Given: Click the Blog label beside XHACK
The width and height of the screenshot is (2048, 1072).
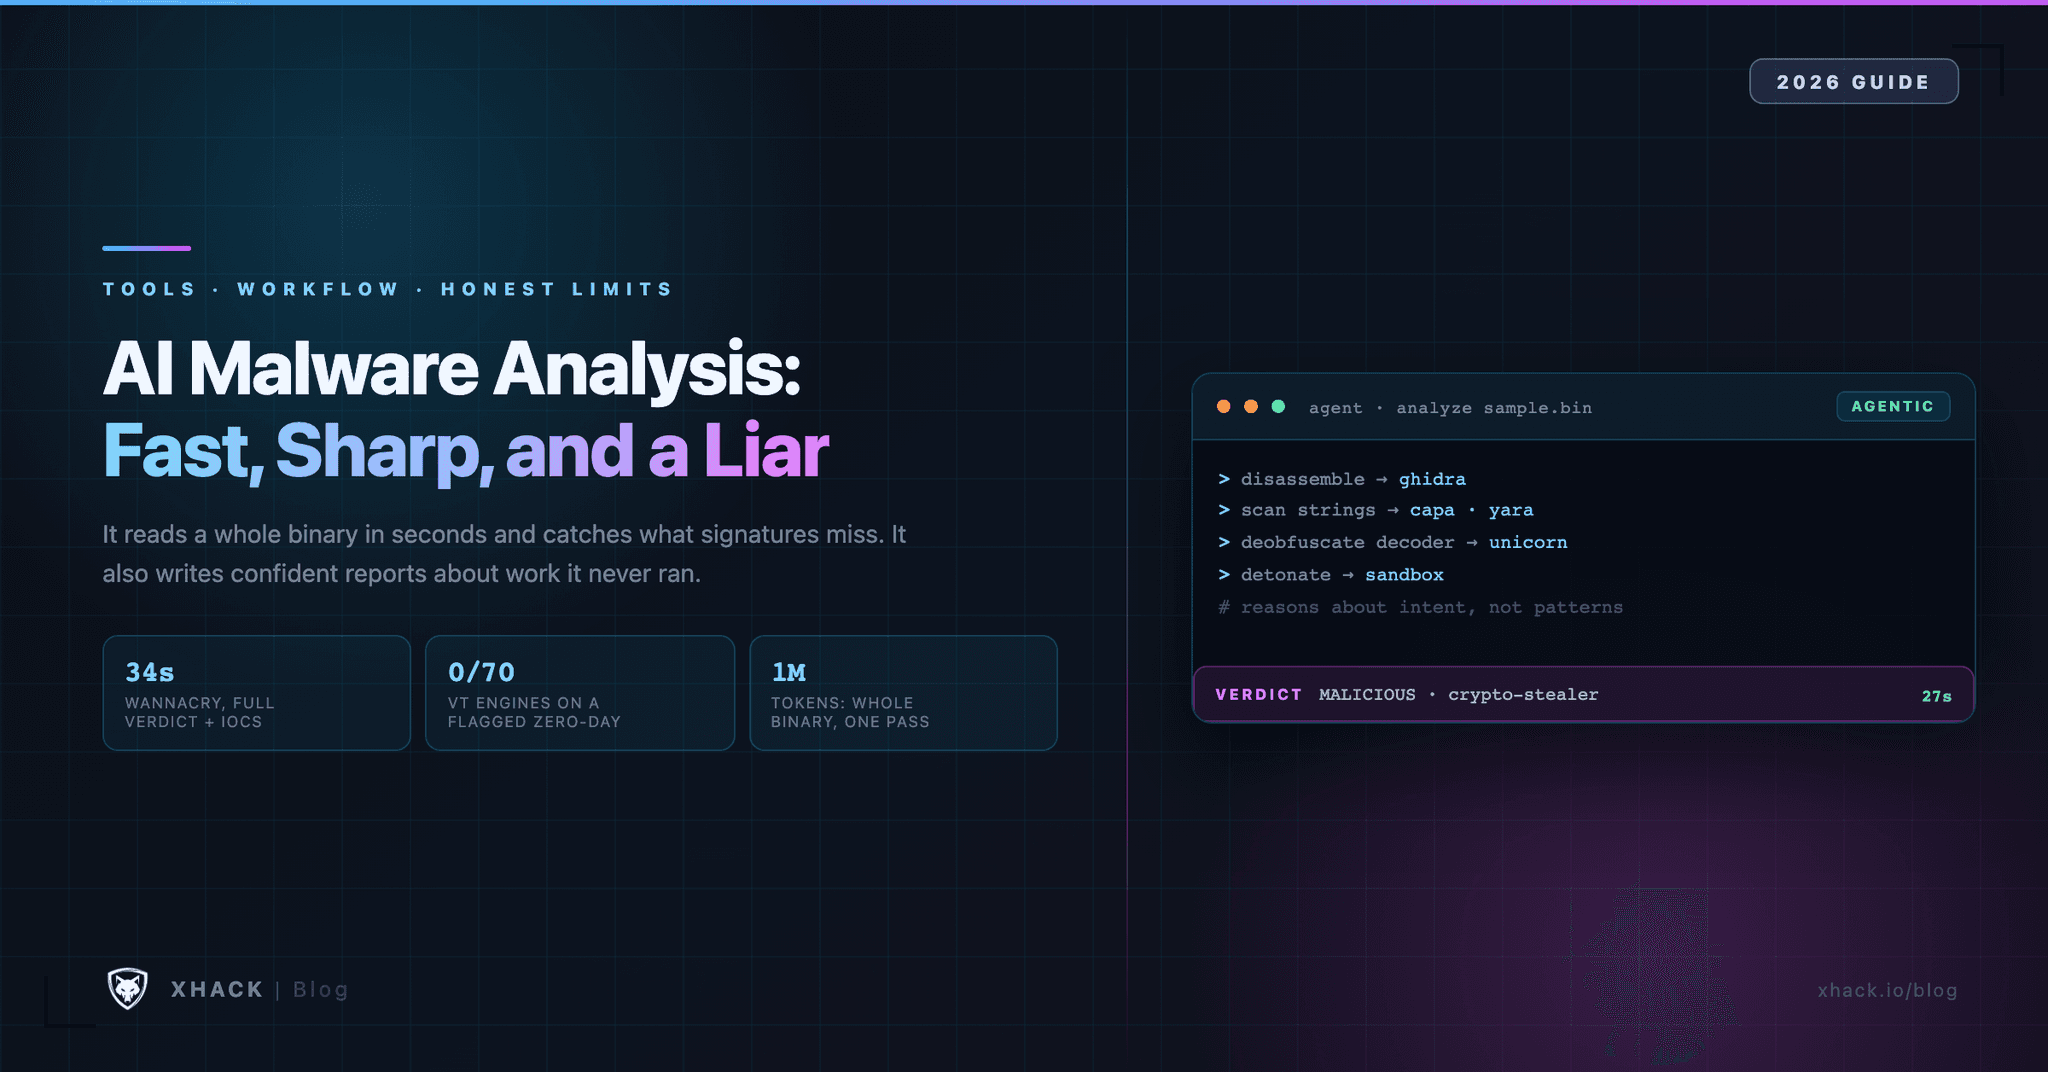Looking at the screenshot, I should coord(320,989).
